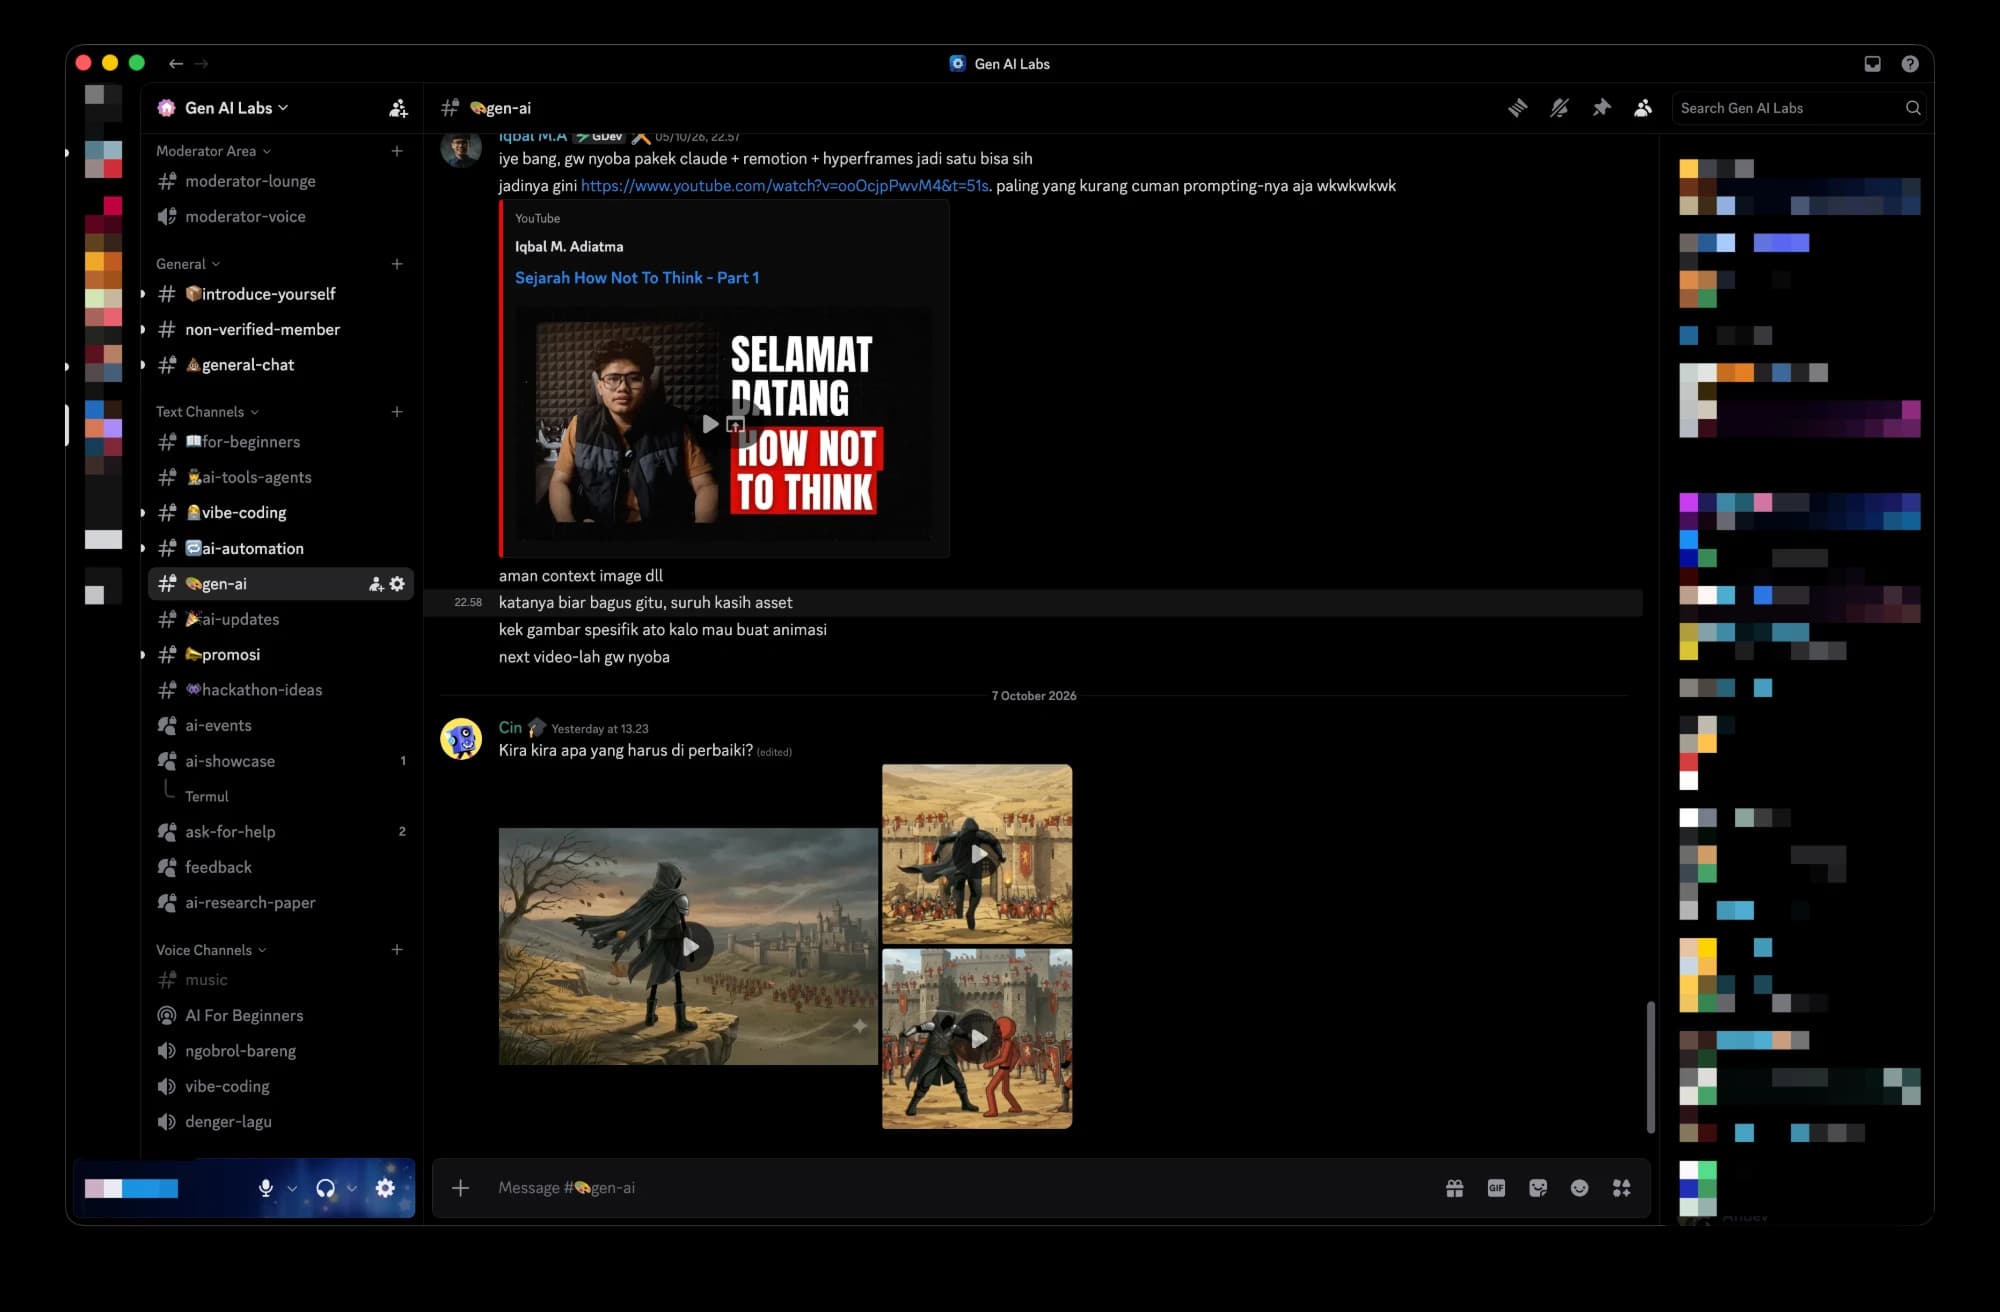Screen dimensions: 2000x1312
Task: Play the top castle battle video
Action: click(977, 854)
